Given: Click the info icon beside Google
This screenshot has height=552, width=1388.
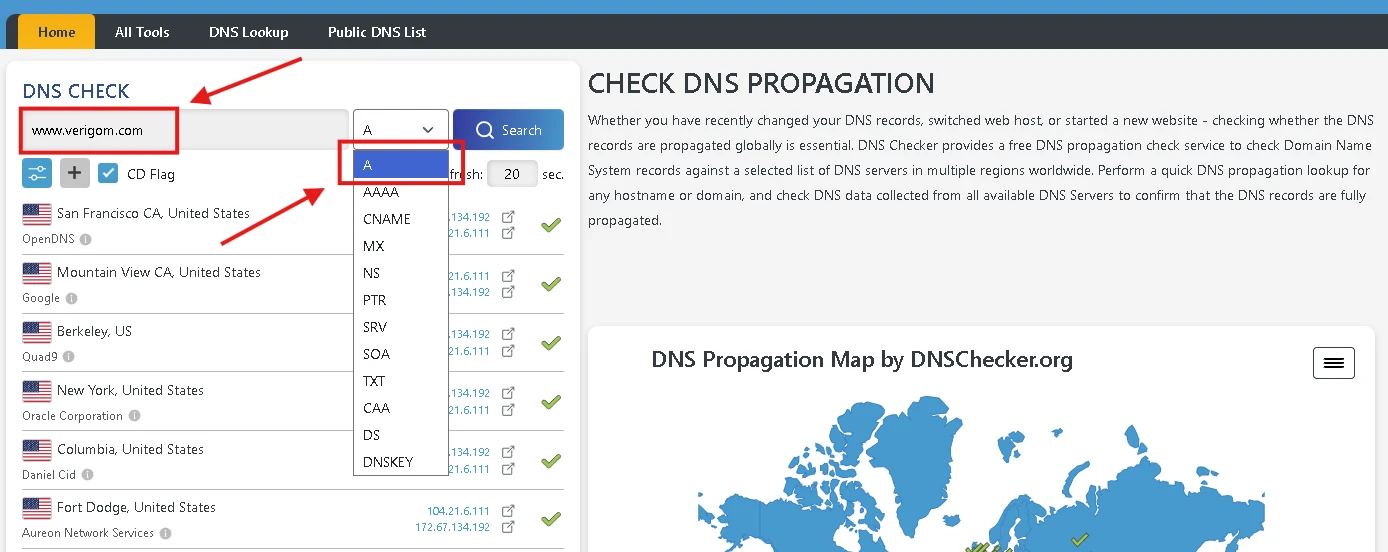Looking at the screenshot, I should point(71,298).
